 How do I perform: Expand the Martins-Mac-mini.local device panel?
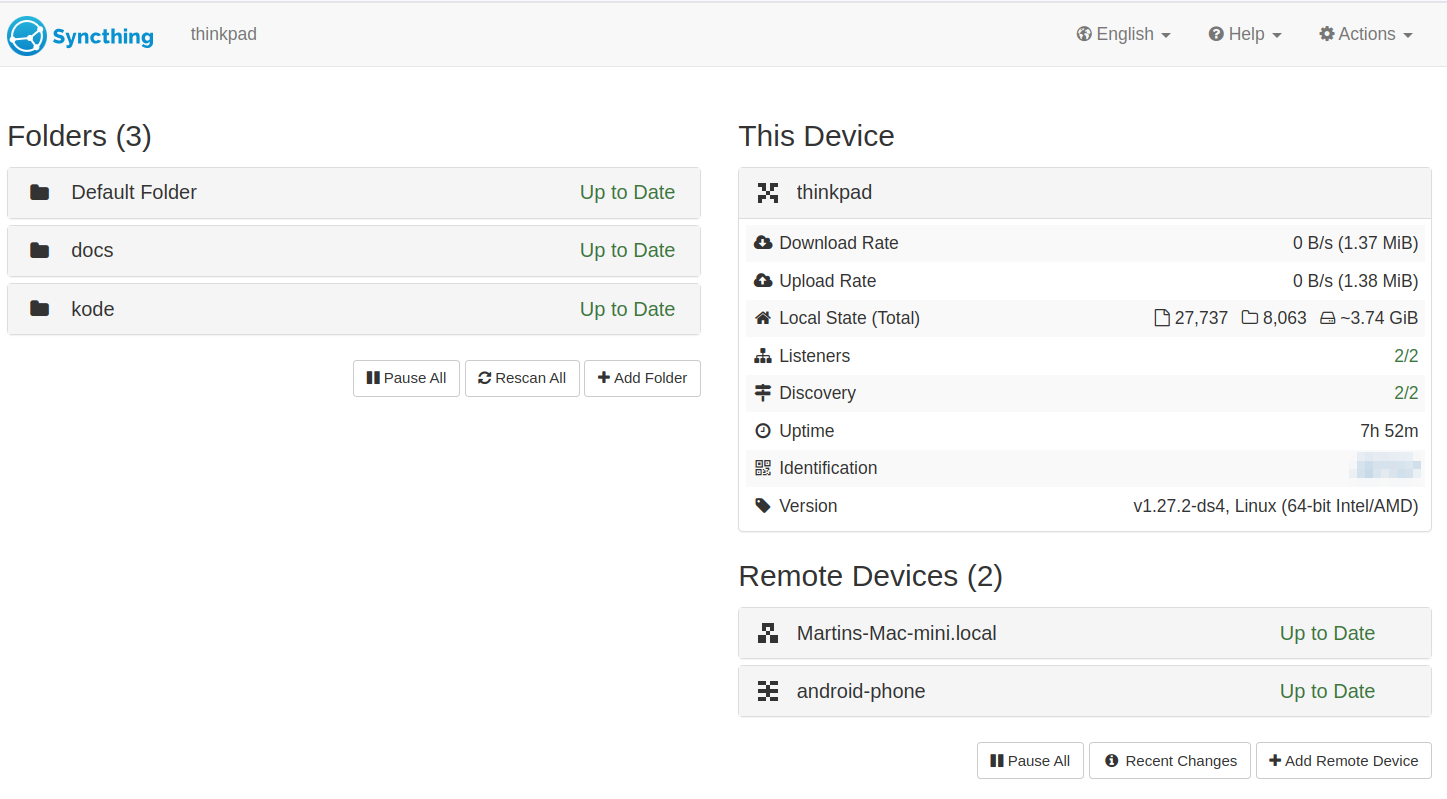point(1085,633)
